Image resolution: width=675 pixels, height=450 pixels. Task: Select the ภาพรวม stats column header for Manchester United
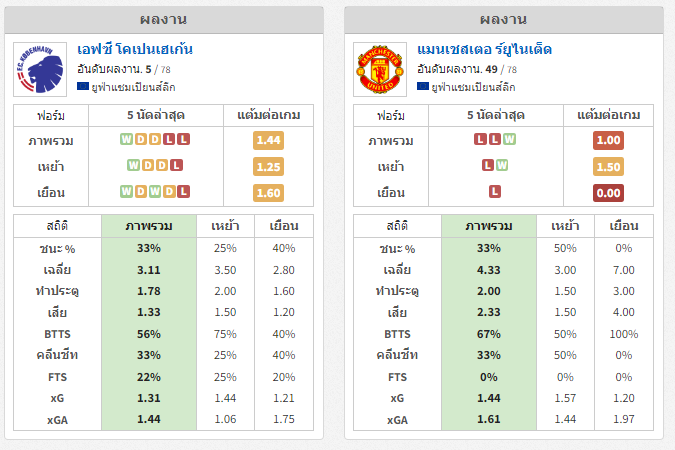(x=489, y=226)
